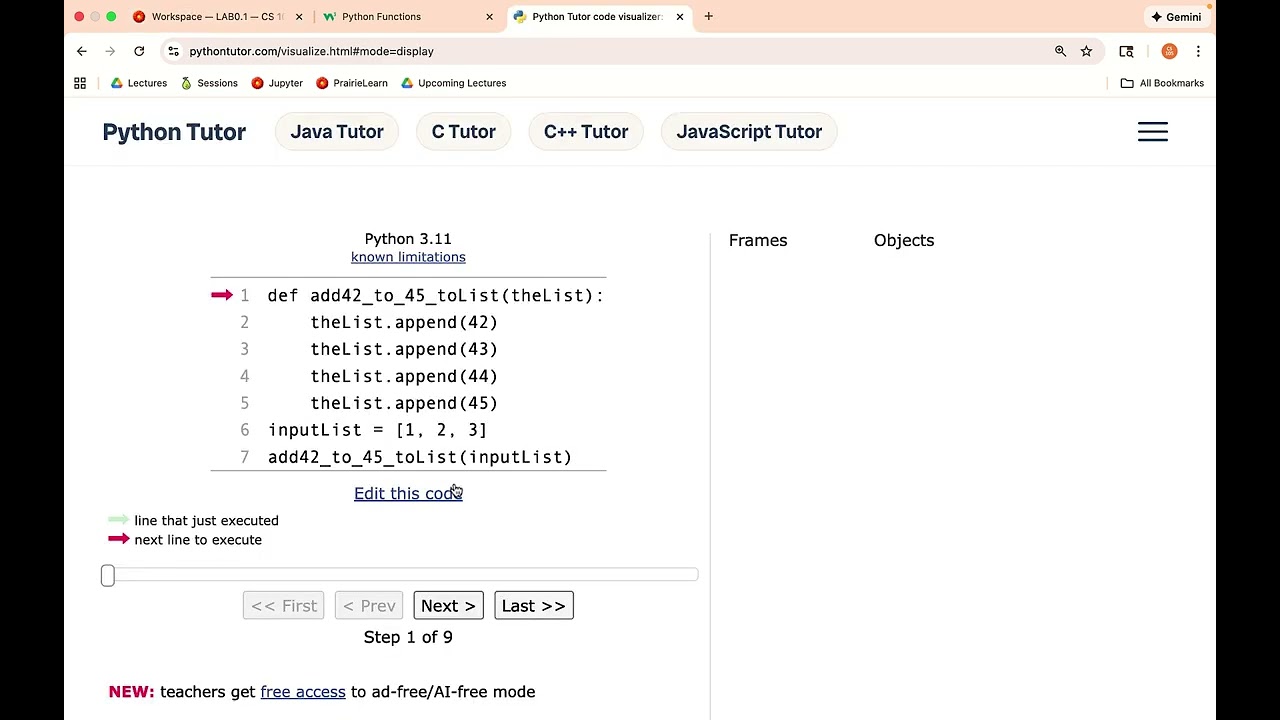Close the Python Functions tab
The image size is (1280, 720).
coord(489,17)
